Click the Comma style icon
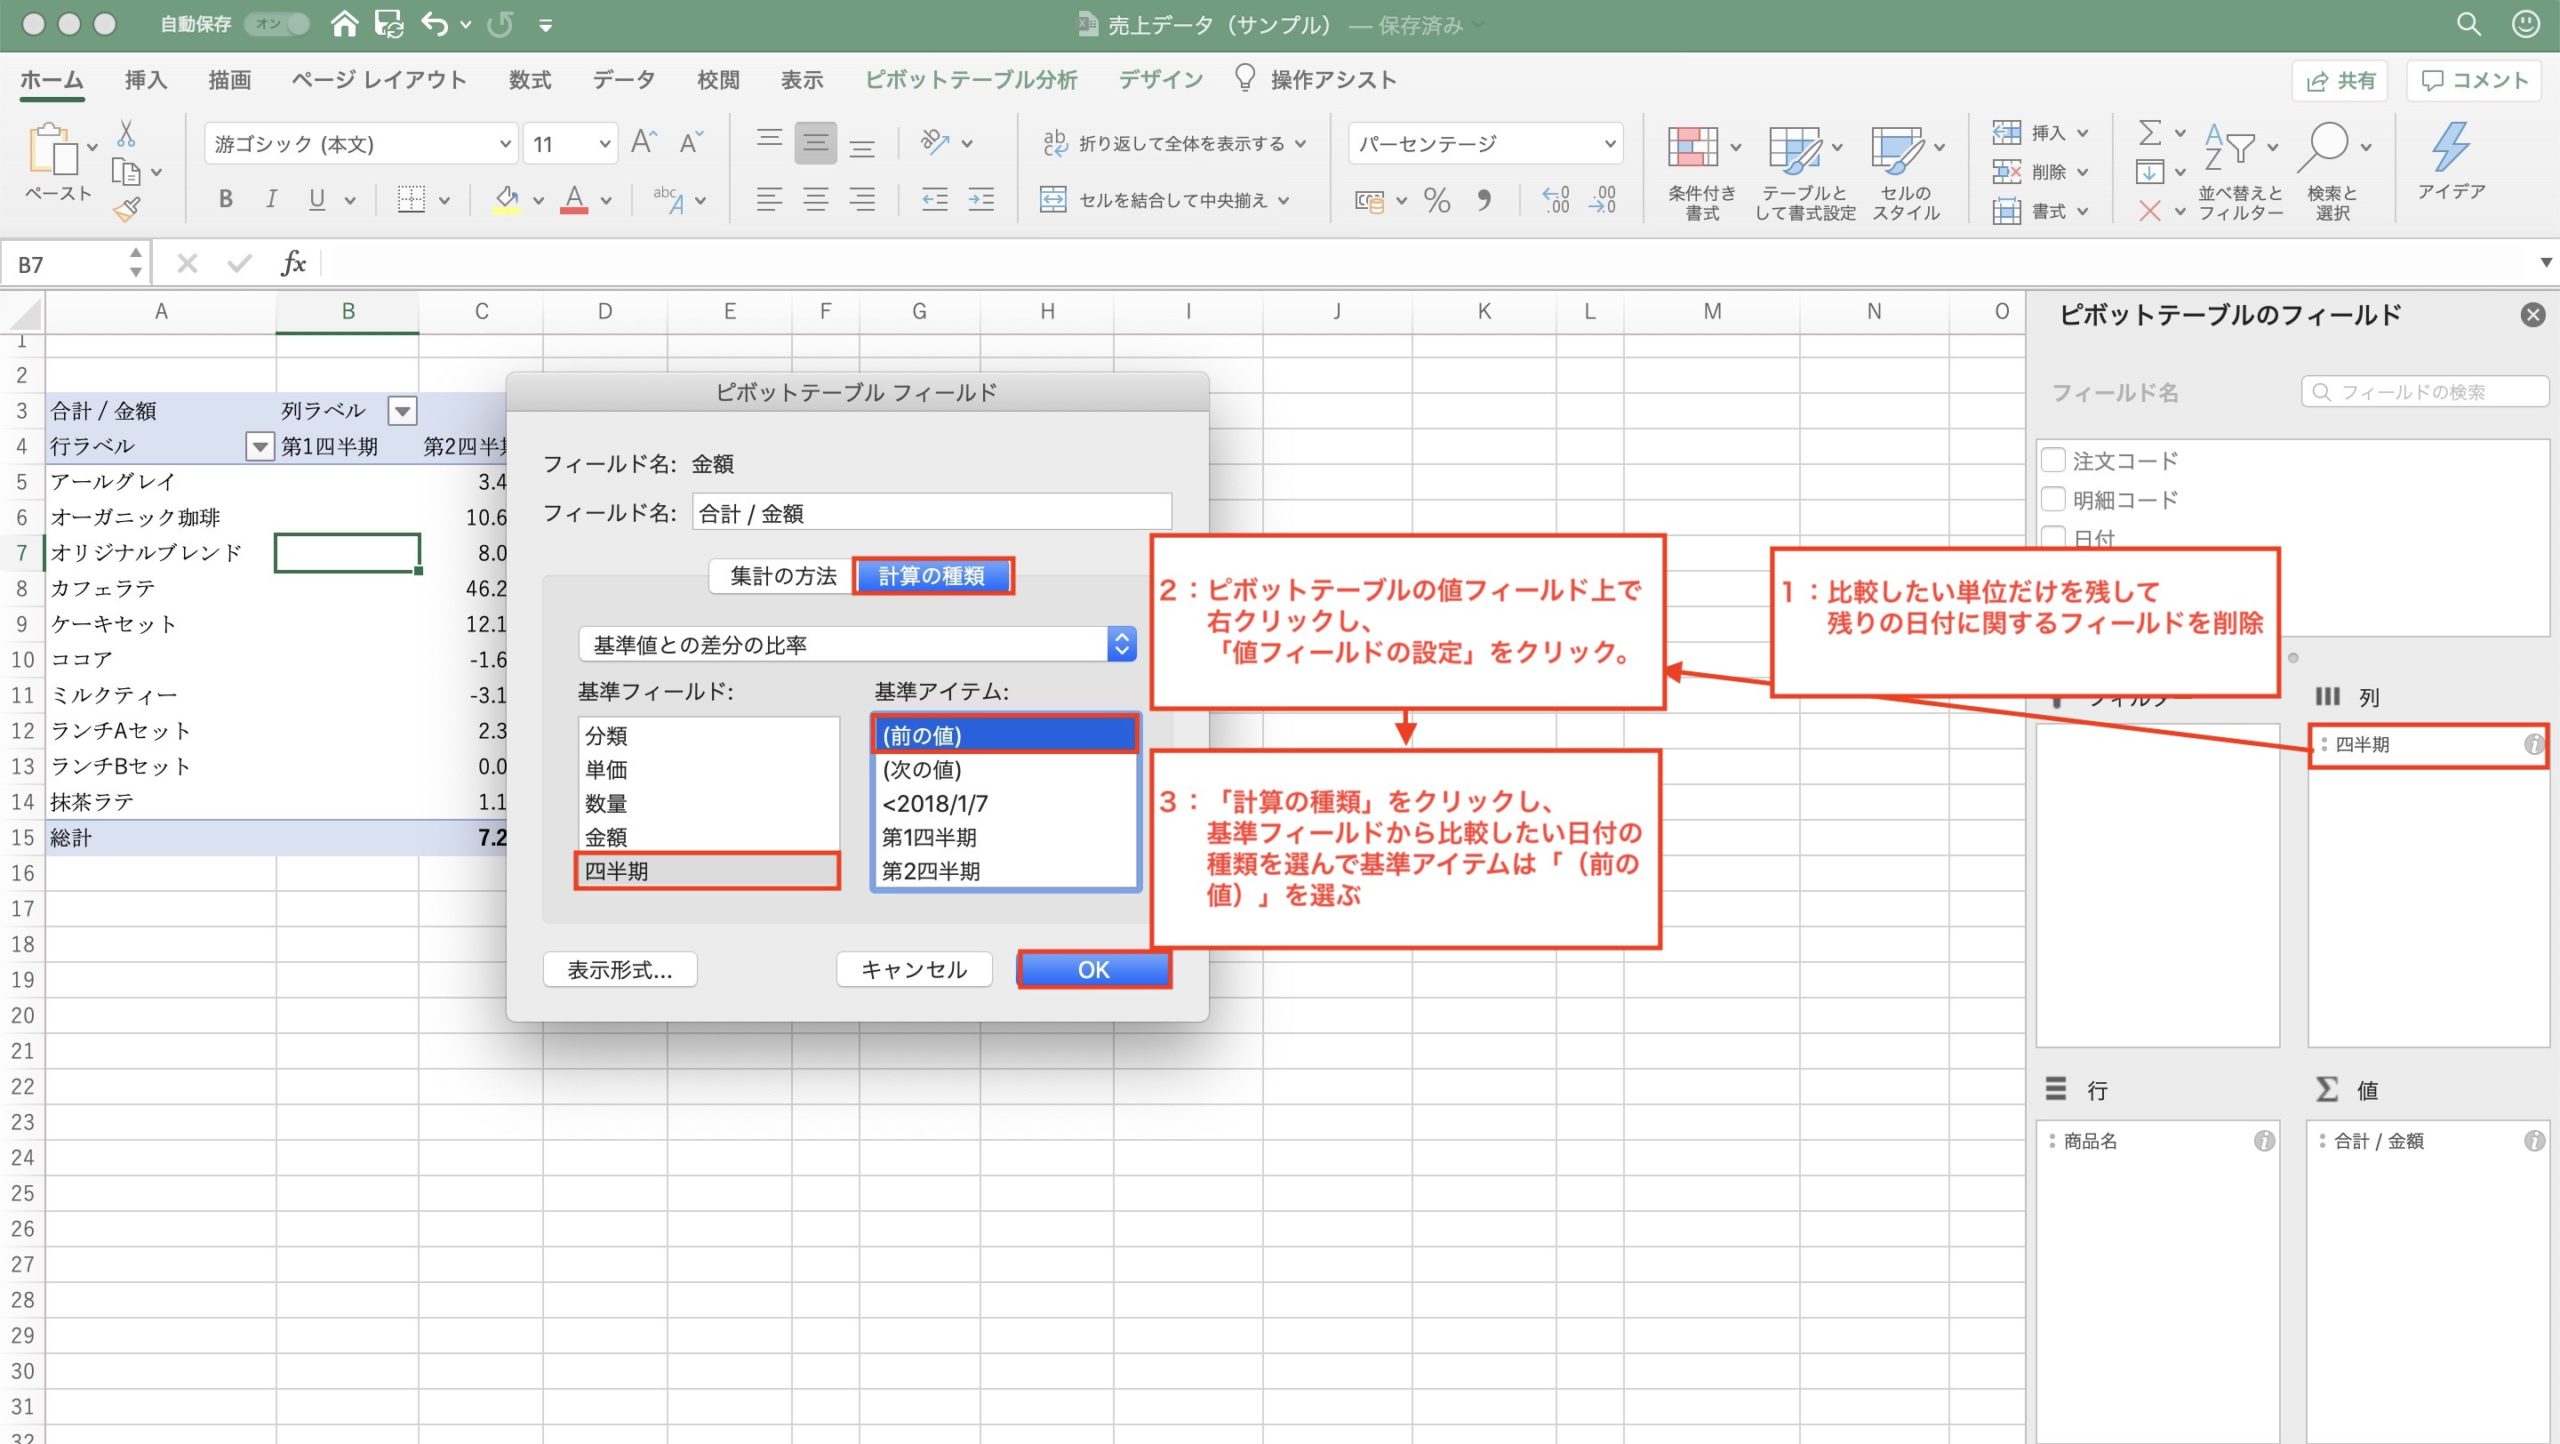 pos(1484,200)
